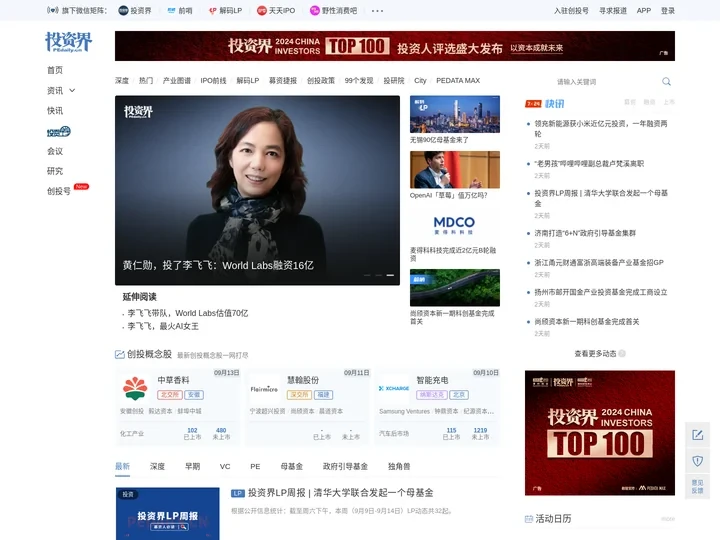Open the main carousel featured image
Image resolution: width=720 pixels, height=540 pixels.
pos(257,190)
